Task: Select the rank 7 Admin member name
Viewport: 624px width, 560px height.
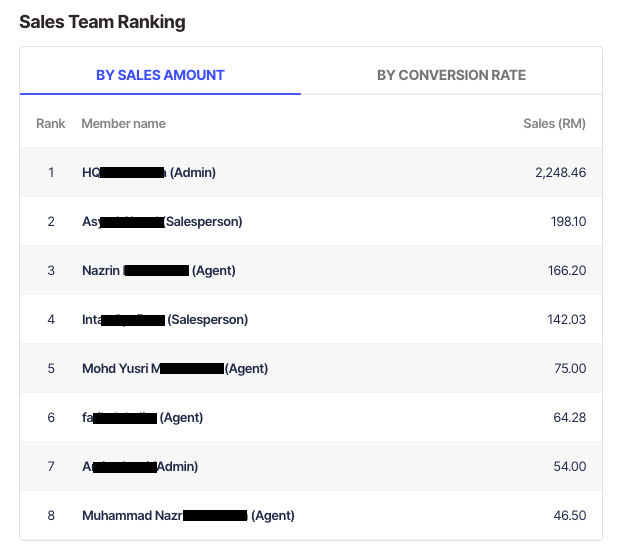Action: [140, 466]
